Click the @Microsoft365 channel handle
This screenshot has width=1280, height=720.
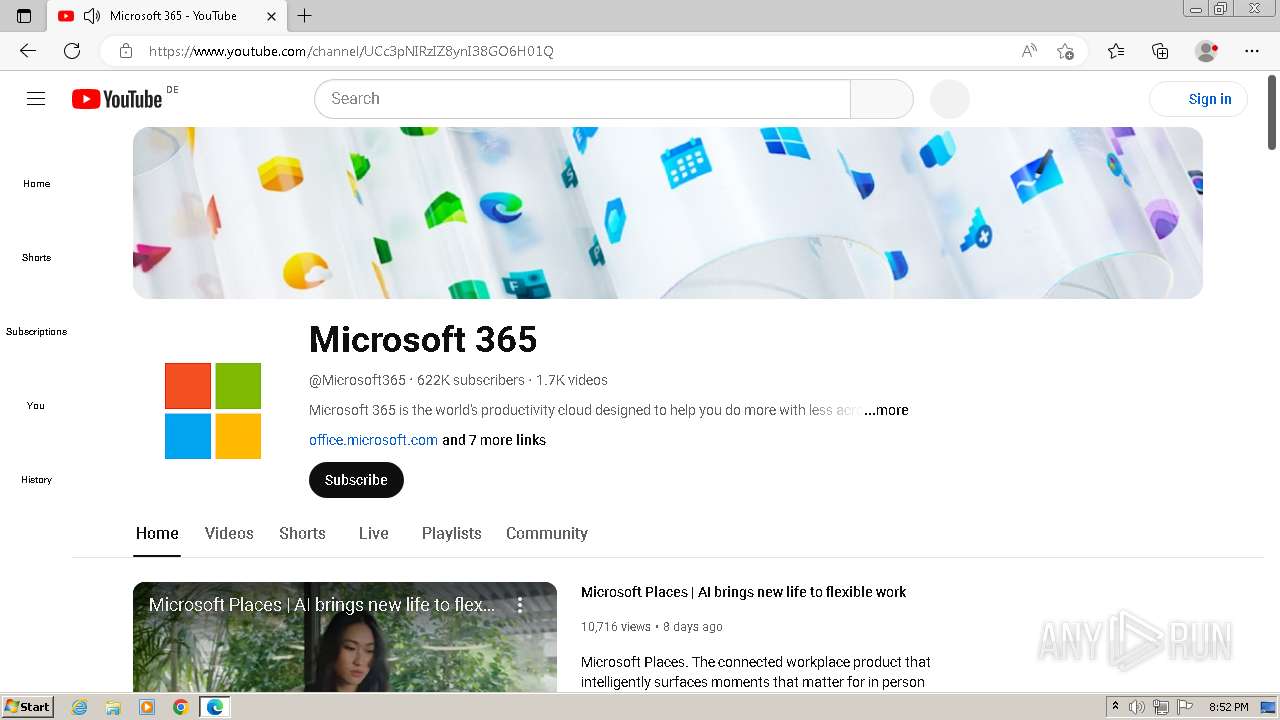coord(357,380)
